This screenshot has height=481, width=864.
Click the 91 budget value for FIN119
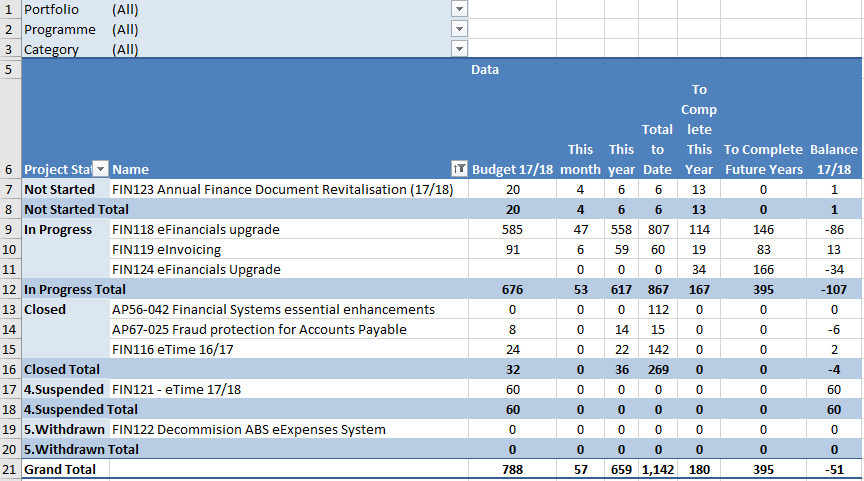point(512,250)
